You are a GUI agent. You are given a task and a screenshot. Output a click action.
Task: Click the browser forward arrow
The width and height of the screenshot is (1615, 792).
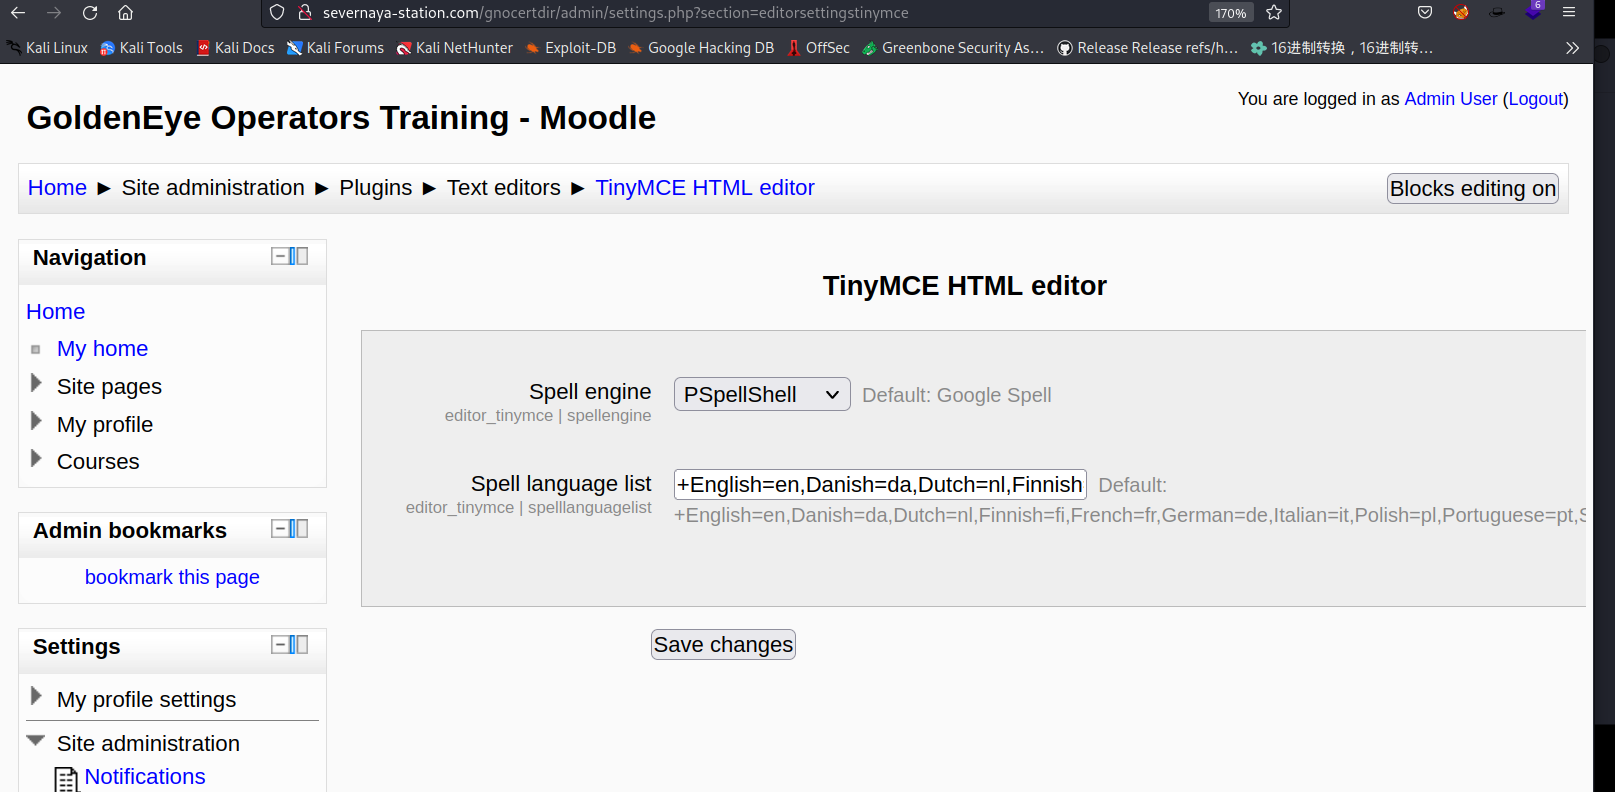coord(54,13)
